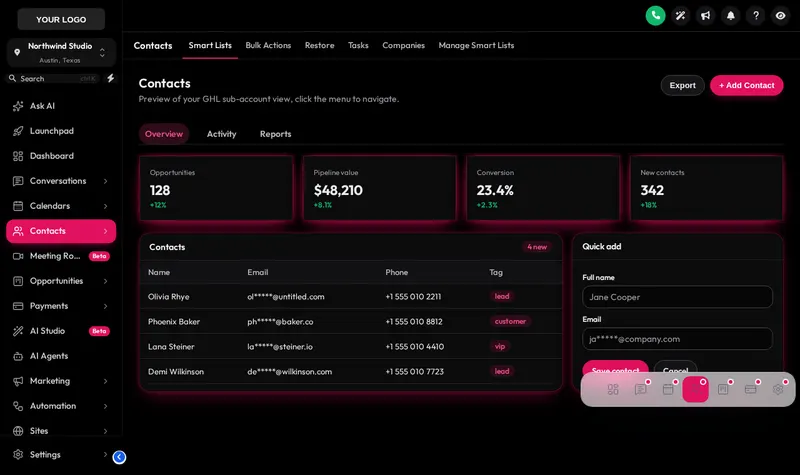
Task: Click the 4 new badge
Action: (x=537, y=247)
